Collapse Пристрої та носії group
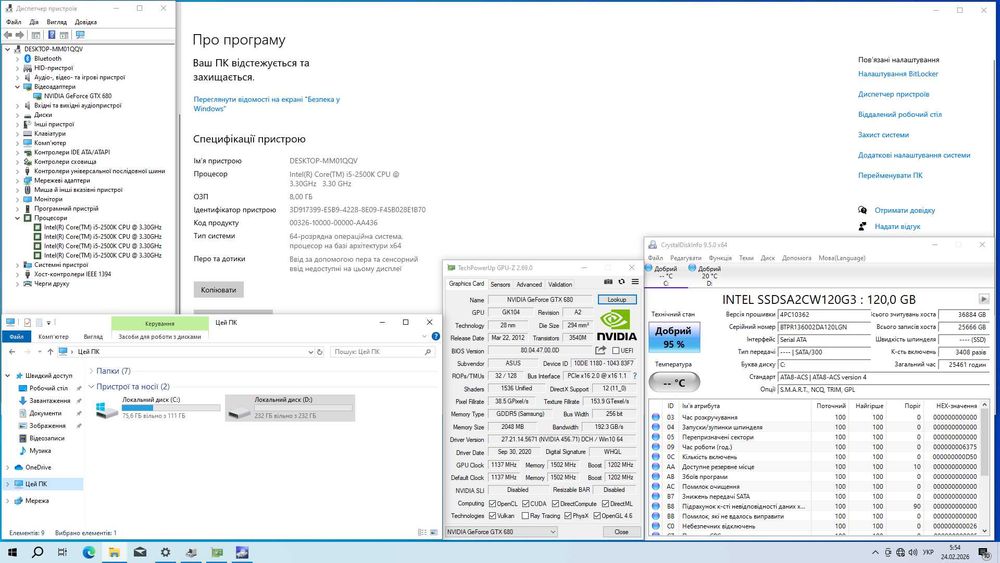Screen dimensions: 1000x563 pos(91,386)
